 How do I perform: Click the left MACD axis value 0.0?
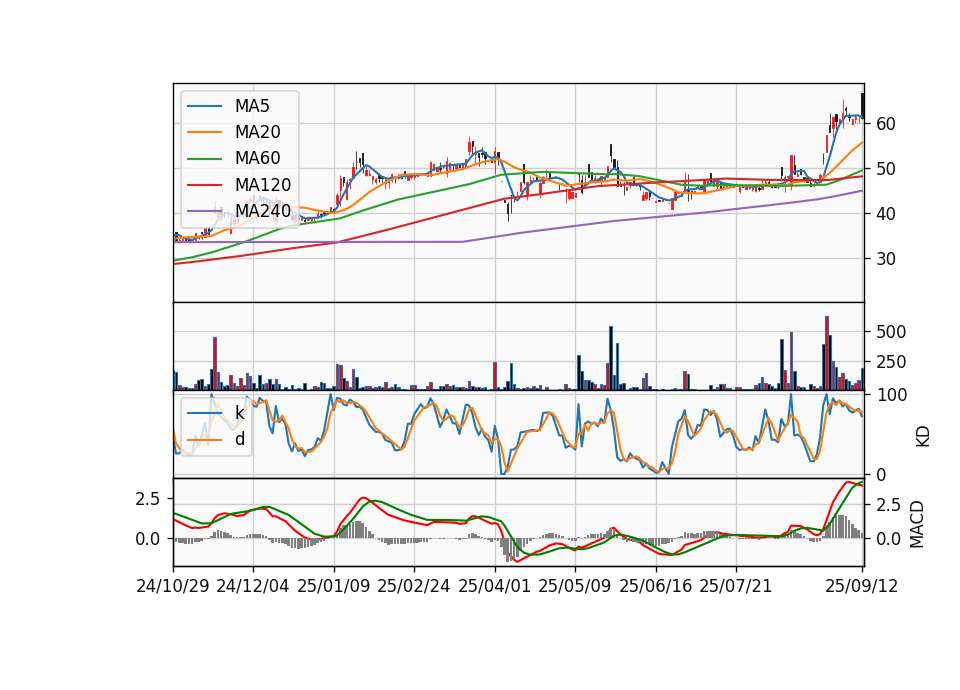click(x=148, y=539)
